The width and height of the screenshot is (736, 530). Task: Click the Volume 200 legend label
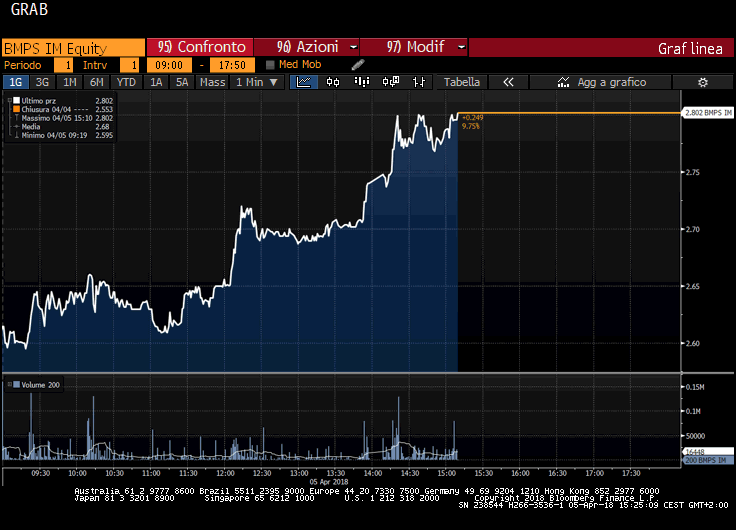40,385
